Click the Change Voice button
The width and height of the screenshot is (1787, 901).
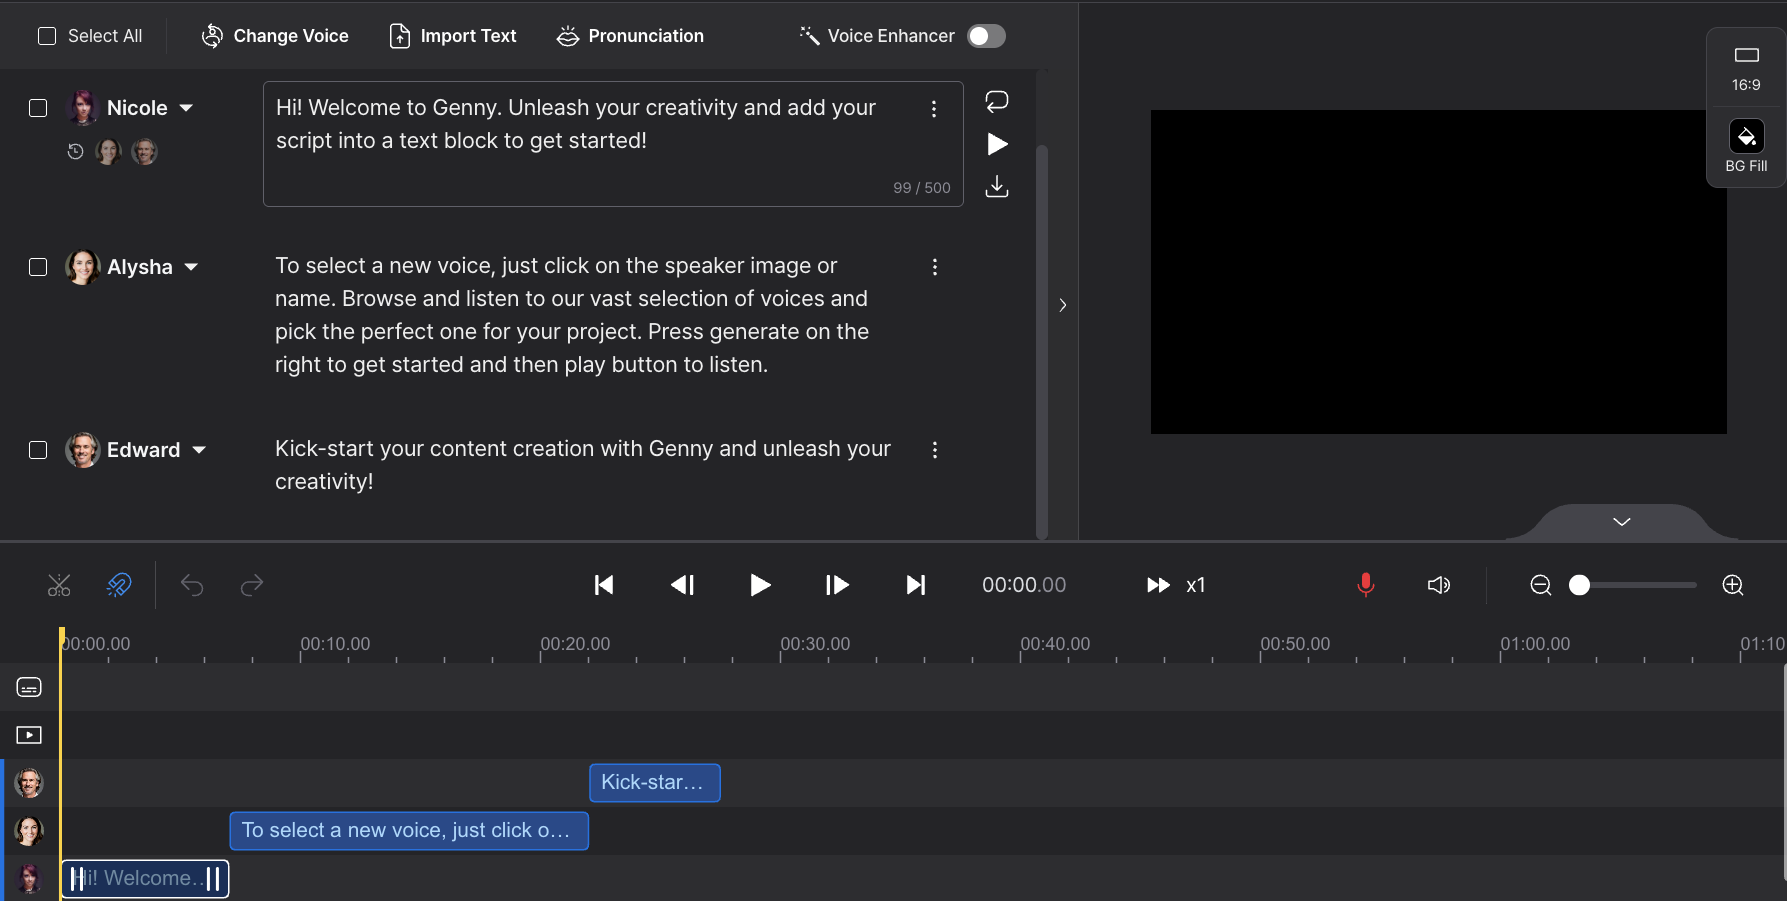[x=275, y=36]
